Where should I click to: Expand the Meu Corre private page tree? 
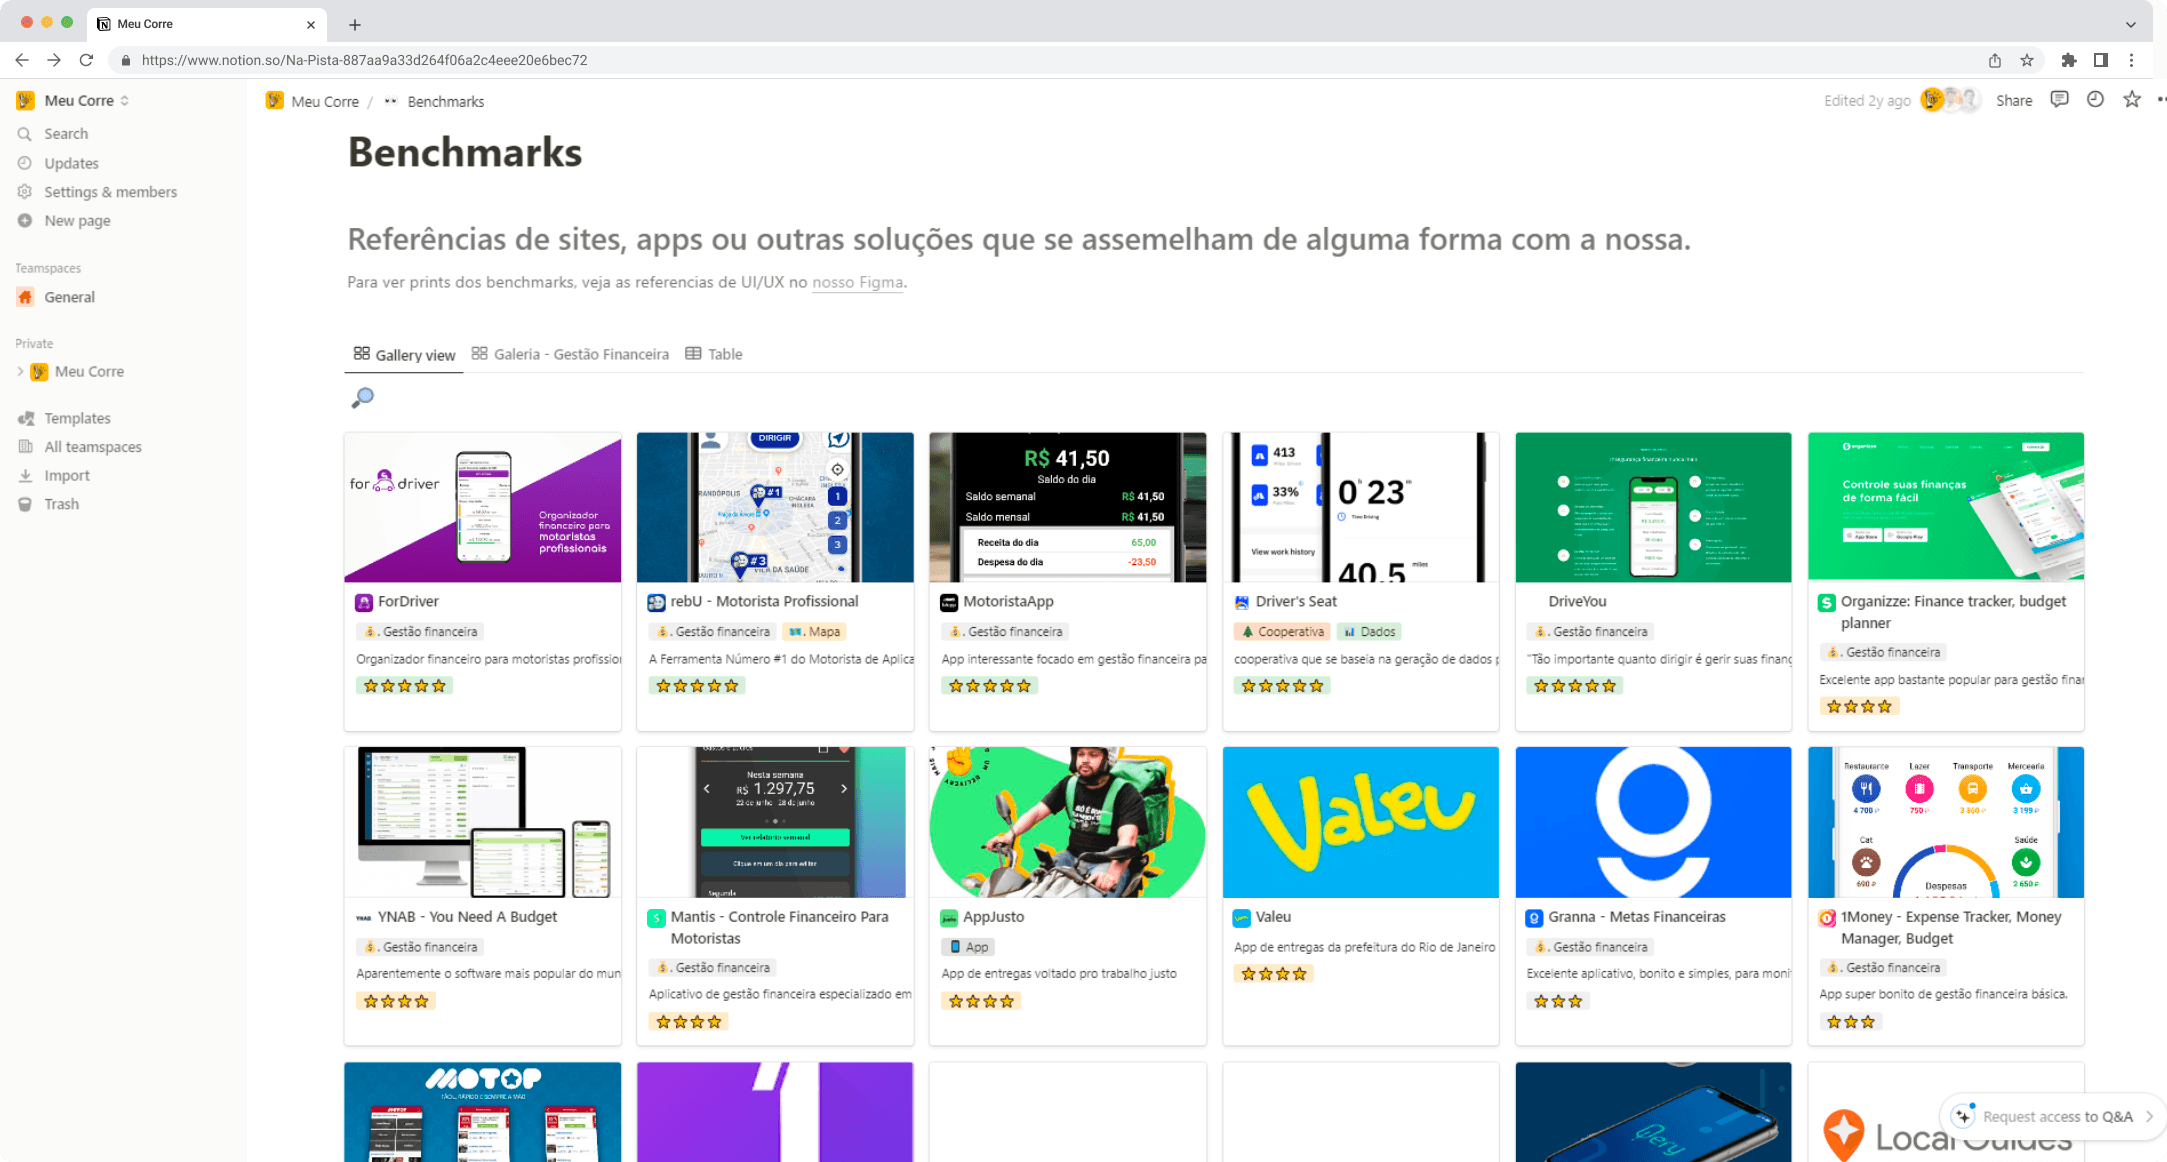[x=20, y=372]
